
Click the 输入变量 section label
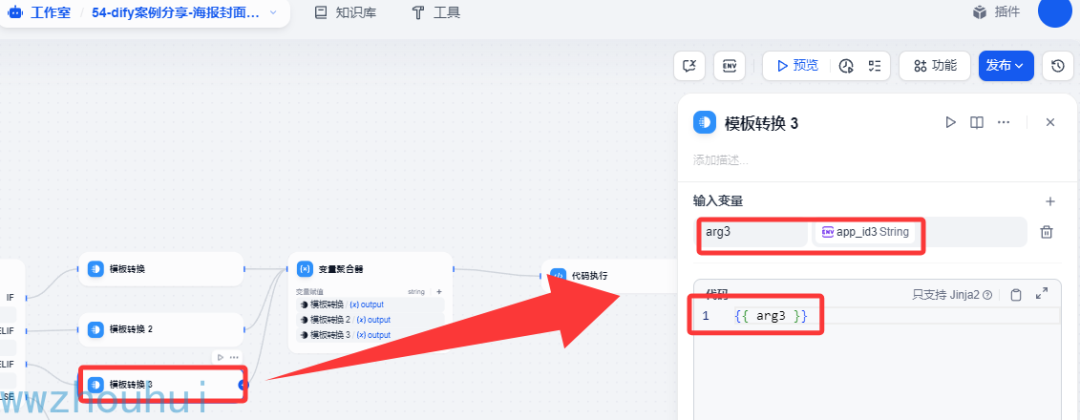718,201
